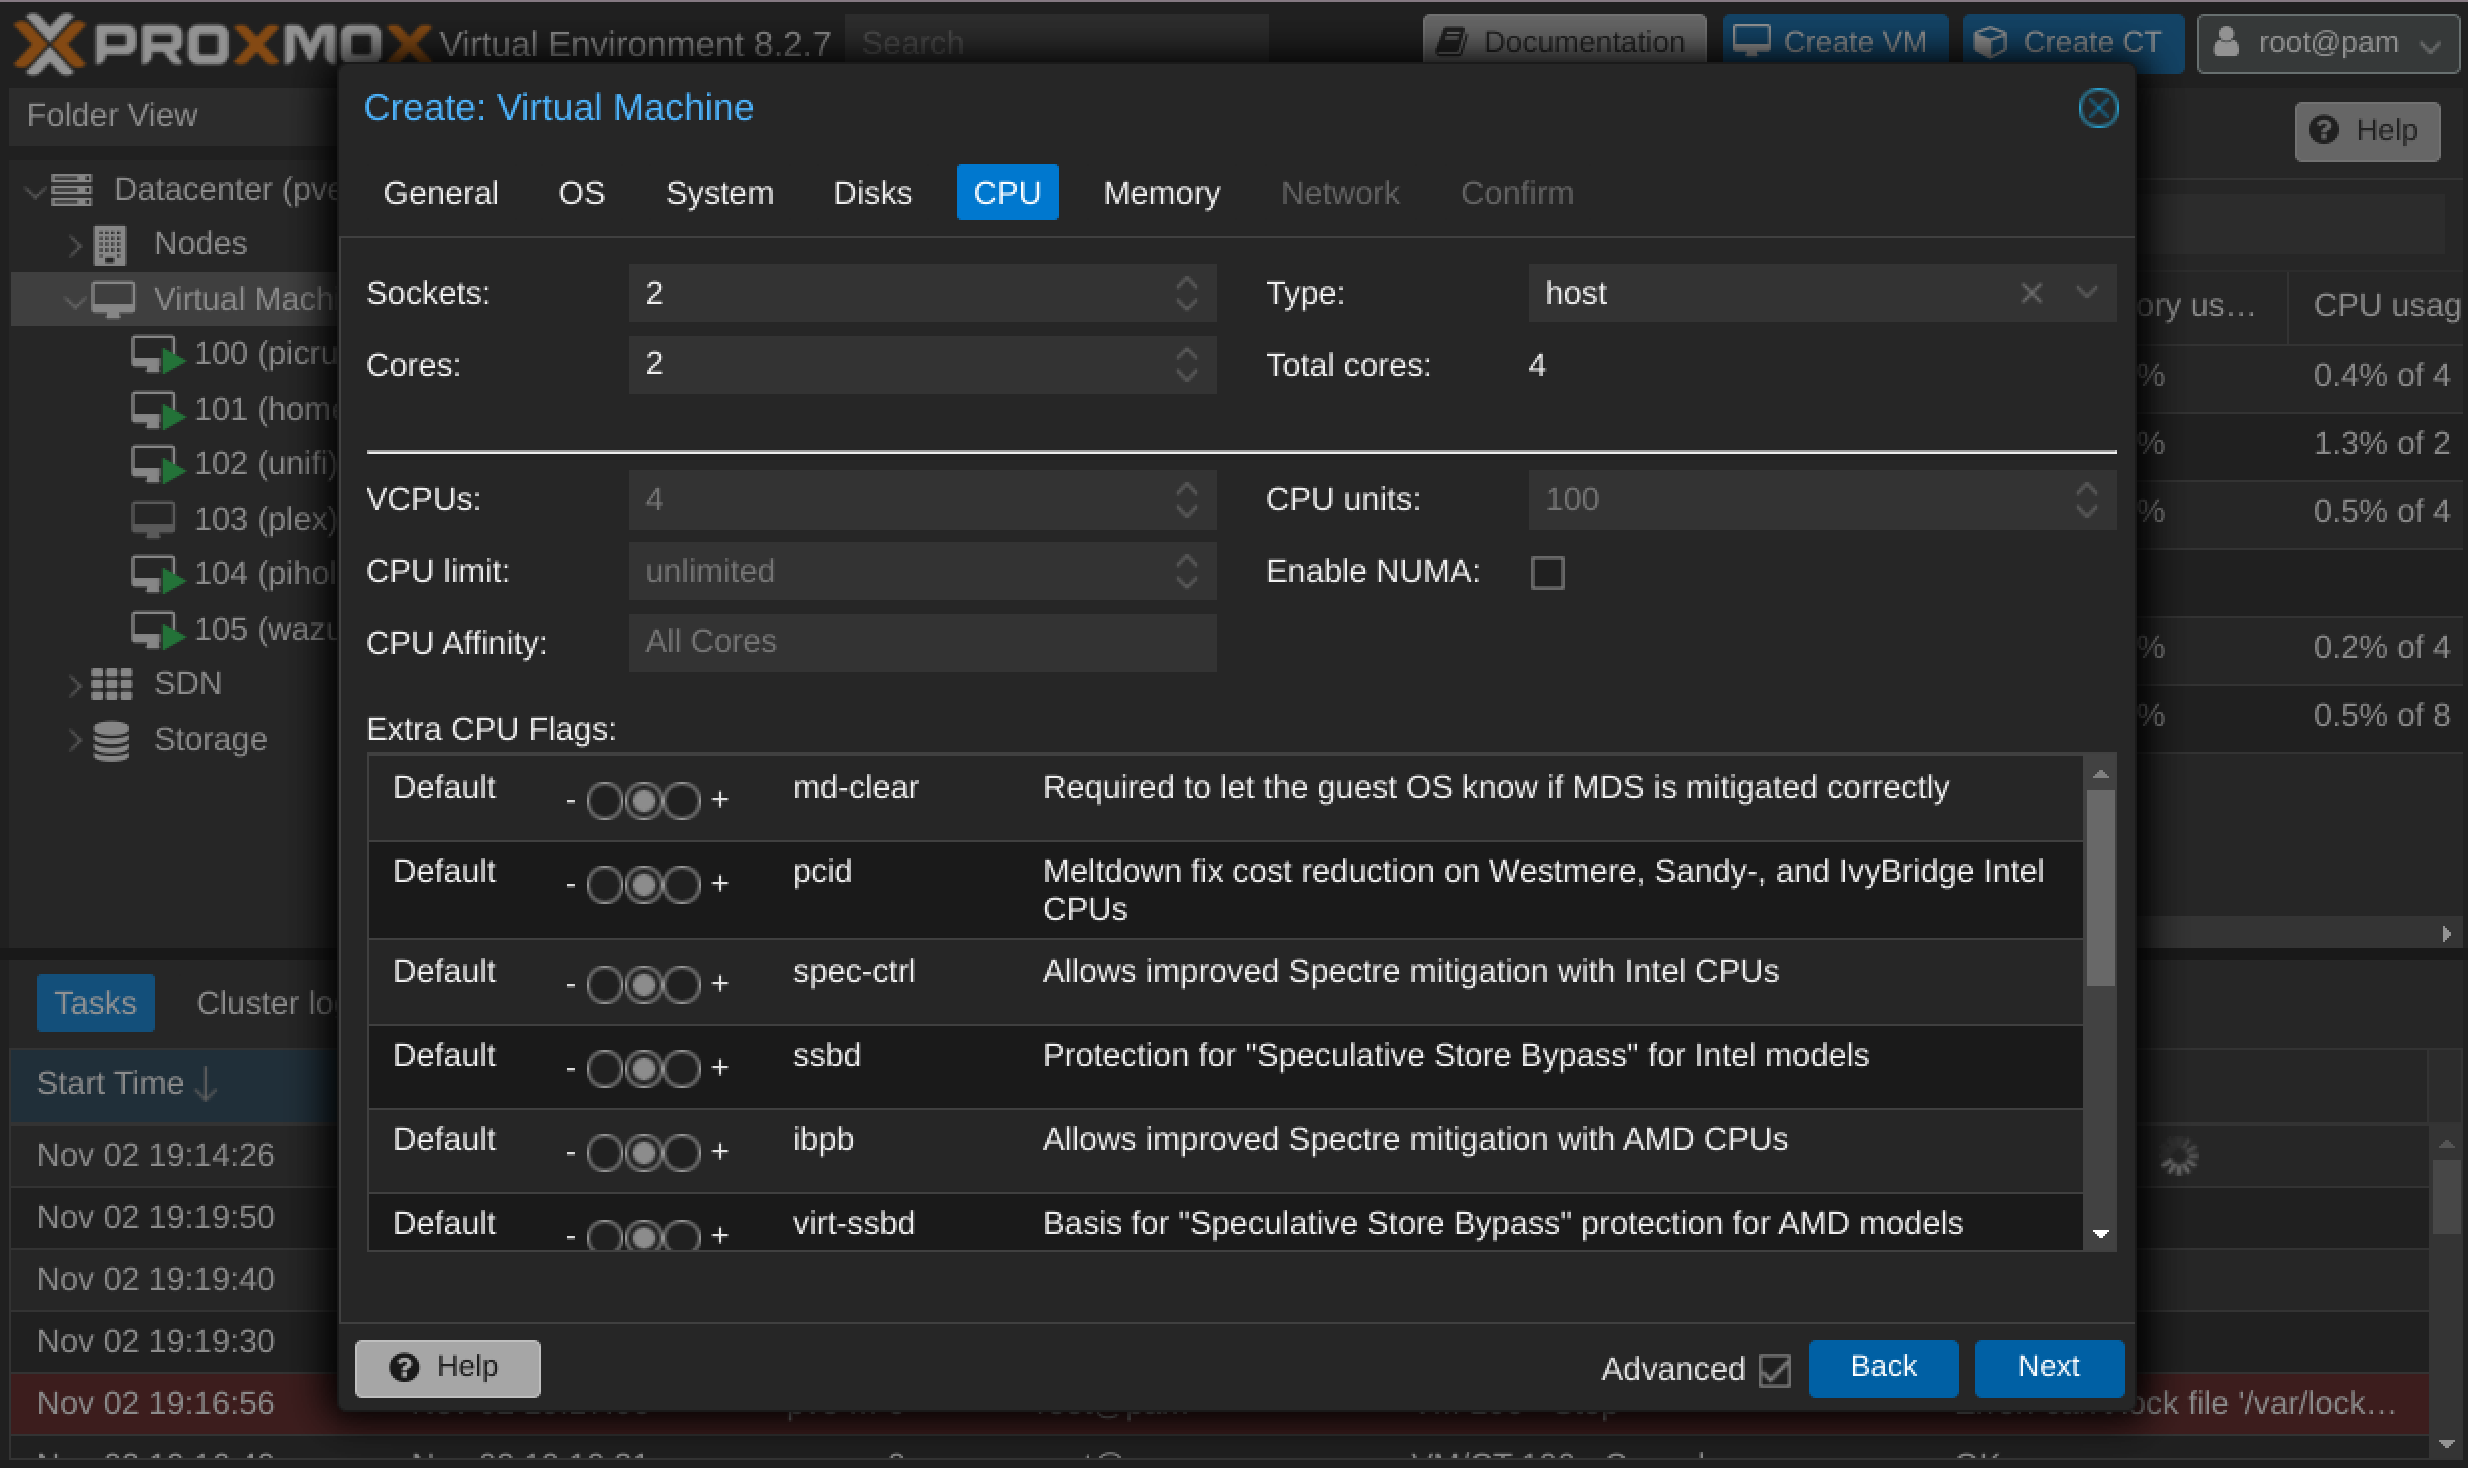Click the Next button
Viewport: 2468px width, 1468px height.
tap(2049, 1367)
